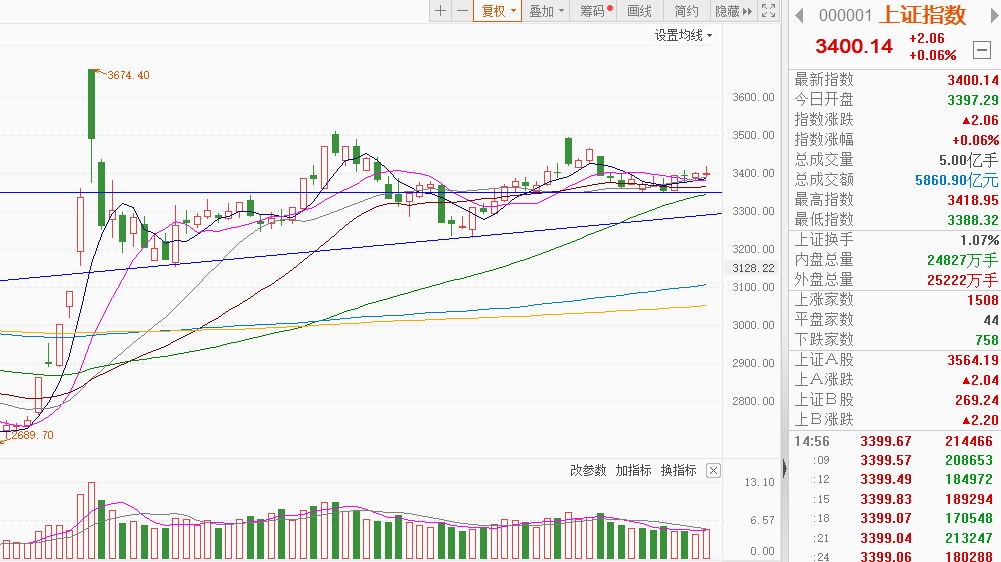
Task: Toggle the 画线 drawing mode
Action: [639, 11]
